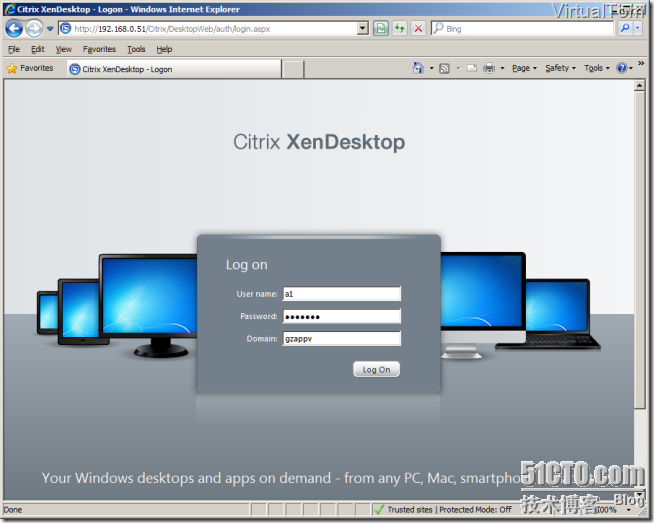Screen dimensions: 654x523
Task: Click the Bing search box
Action: tap(523, 28)
